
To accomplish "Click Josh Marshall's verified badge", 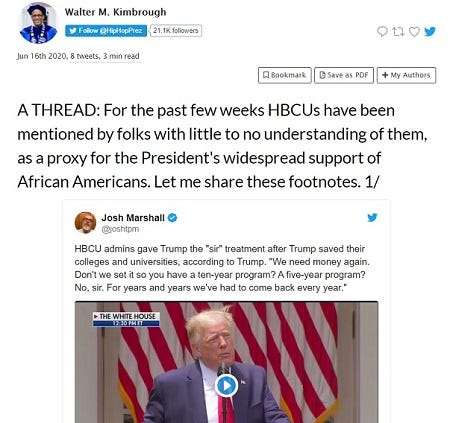I will [172, 218].
